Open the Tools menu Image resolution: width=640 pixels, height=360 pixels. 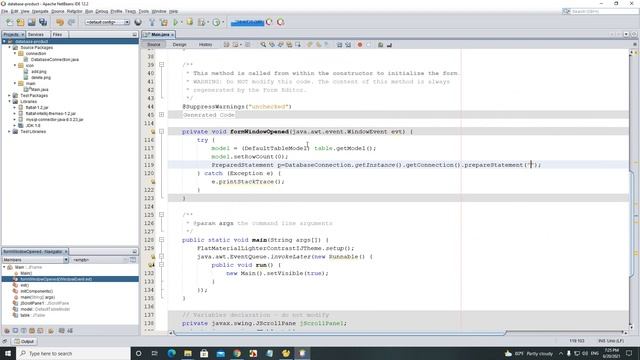point(144,11)
